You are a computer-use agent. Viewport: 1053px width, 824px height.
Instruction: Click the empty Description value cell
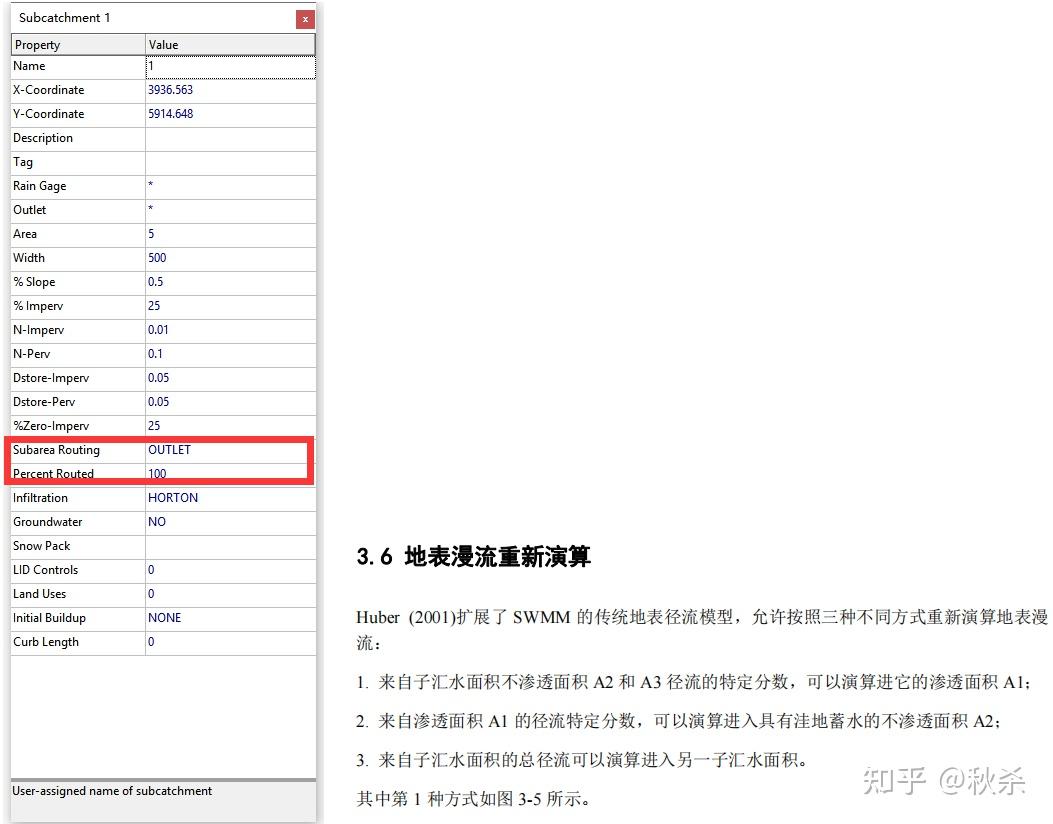pos(230,138)
